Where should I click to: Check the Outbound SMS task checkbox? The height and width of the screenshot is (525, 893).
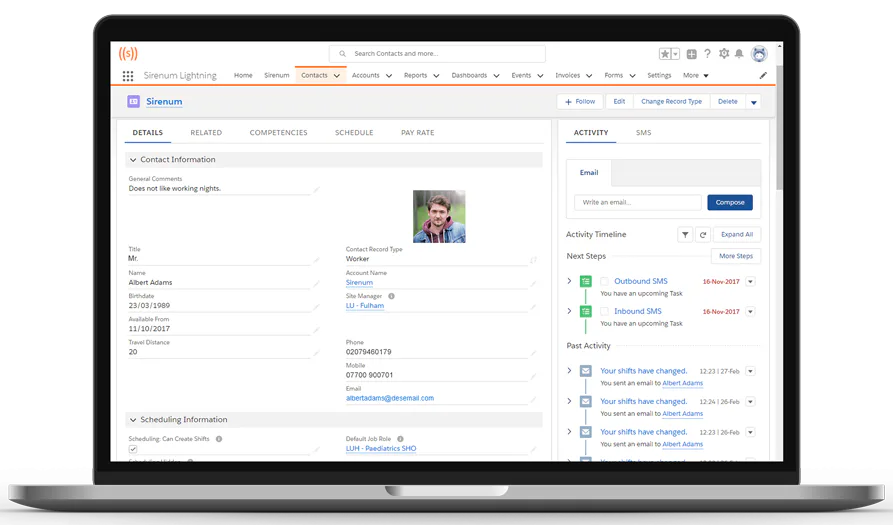pos(604,281)
